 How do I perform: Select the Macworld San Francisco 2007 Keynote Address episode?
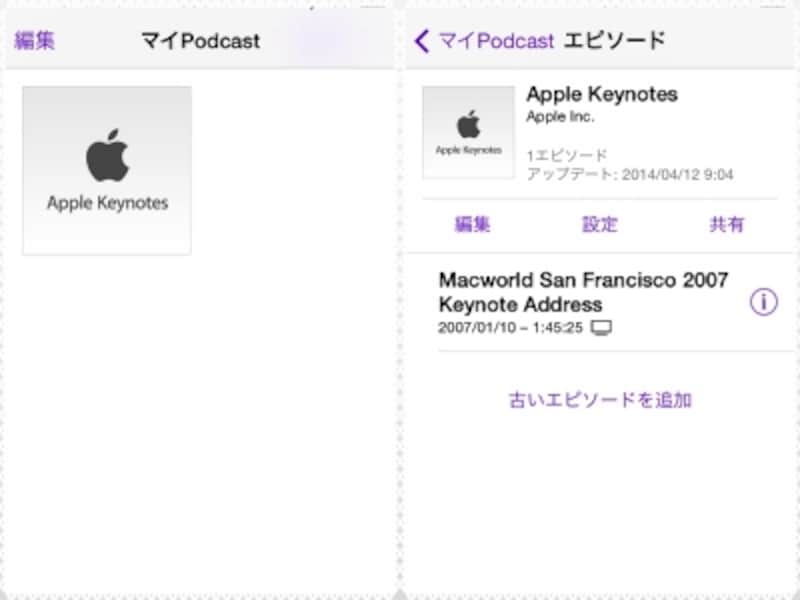602,303
